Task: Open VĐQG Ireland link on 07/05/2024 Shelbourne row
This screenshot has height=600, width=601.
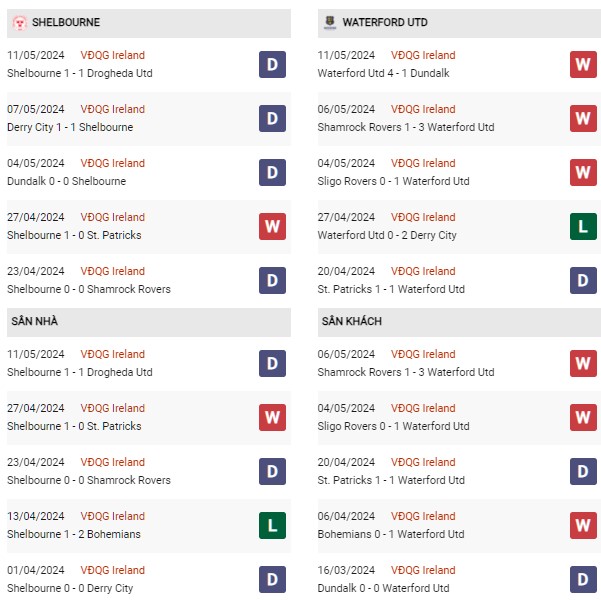Action: pyautogui.click(x=112, y=109)
